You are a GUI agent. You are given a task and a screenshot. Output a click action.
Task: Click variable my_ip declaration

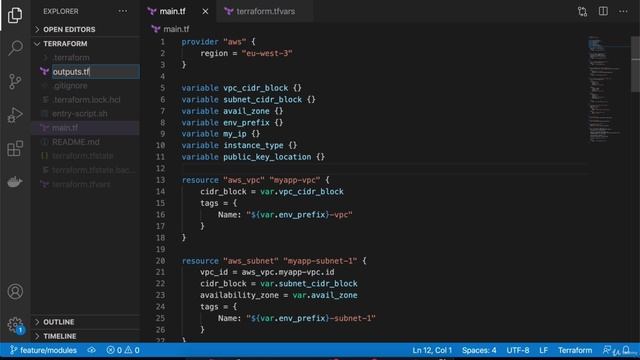[221, 134]
